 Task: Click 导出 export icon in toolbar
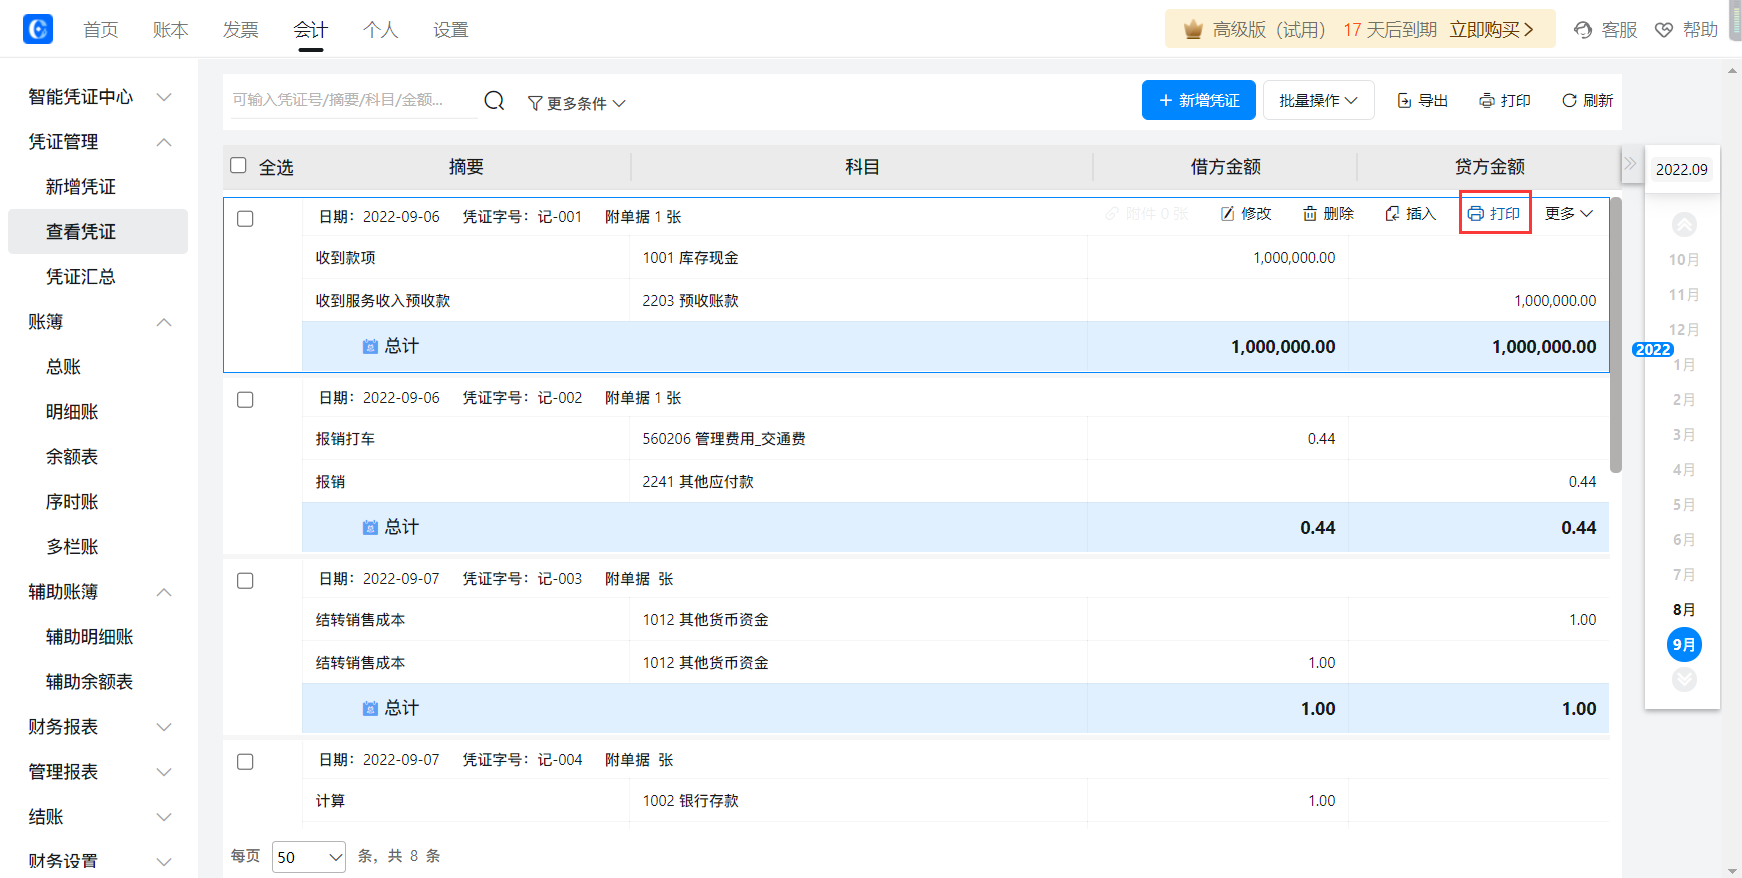click(1404, 100)
